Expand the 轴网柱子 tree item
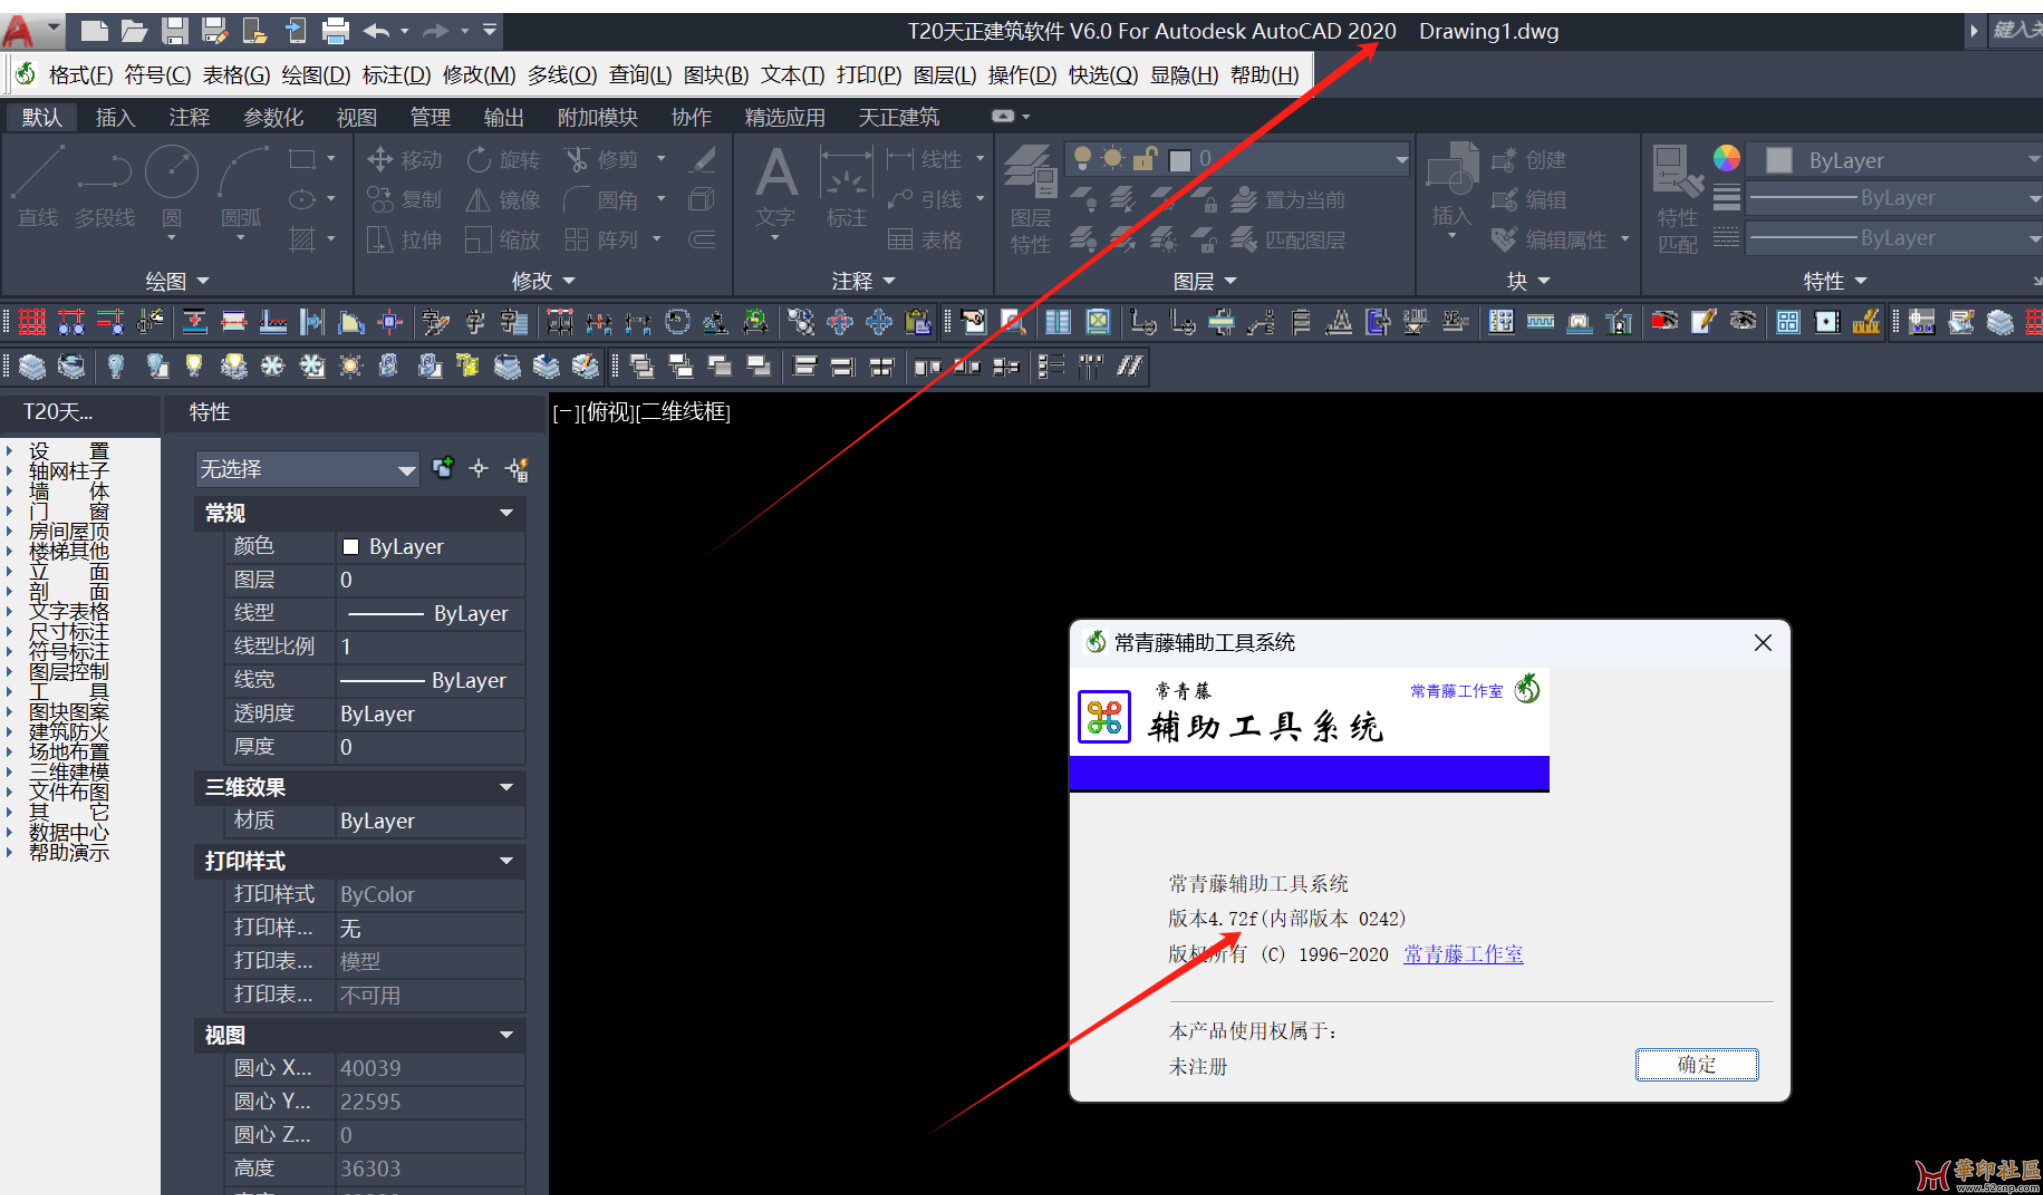The image size is (2043, 1195). [x=10, y=471]
